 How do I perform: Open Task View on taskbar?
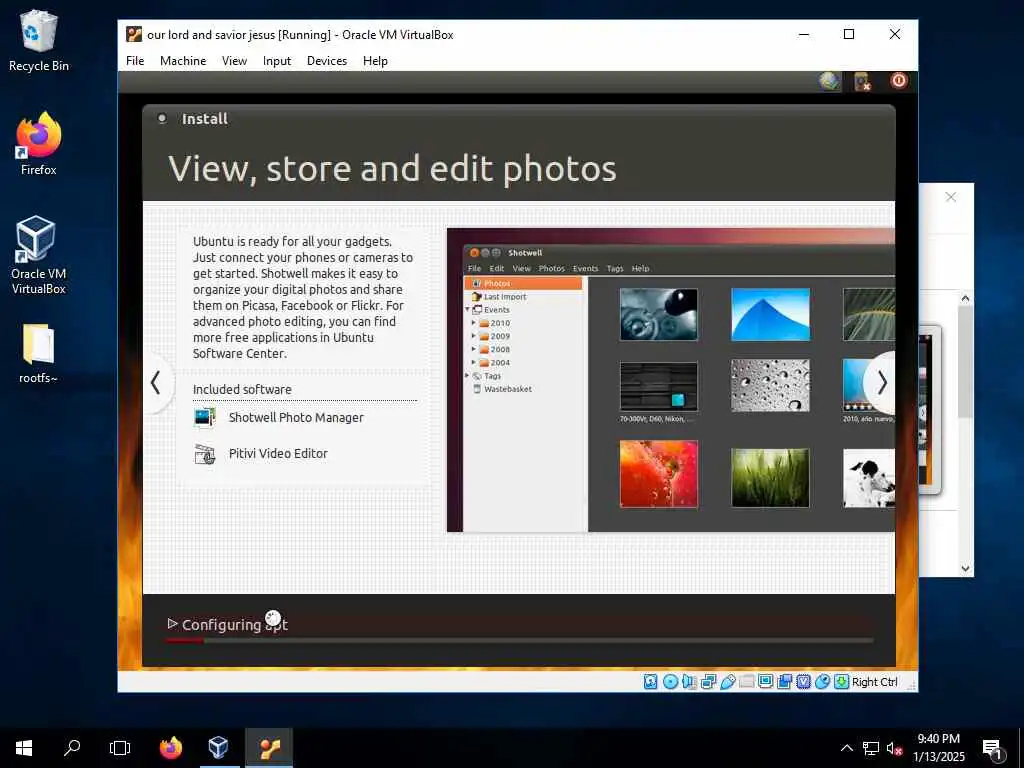coord(120,748)
